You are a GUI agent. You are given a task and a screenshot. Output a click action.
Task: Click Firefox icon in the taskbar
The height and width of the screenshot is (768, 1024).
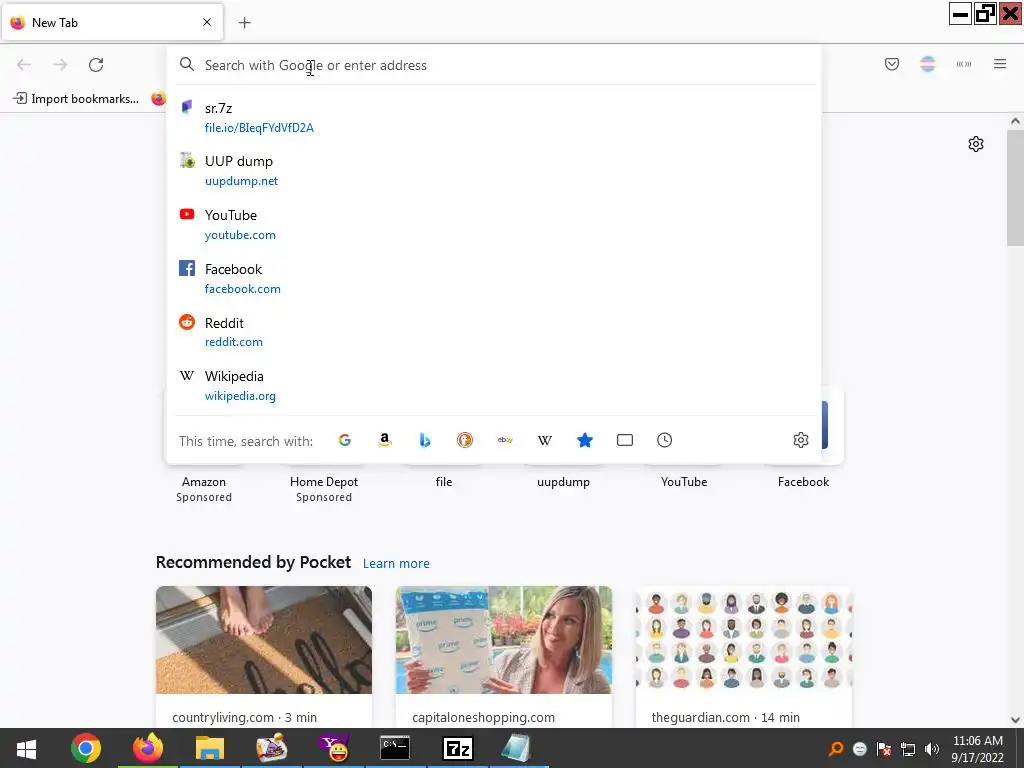click(148, 748)
